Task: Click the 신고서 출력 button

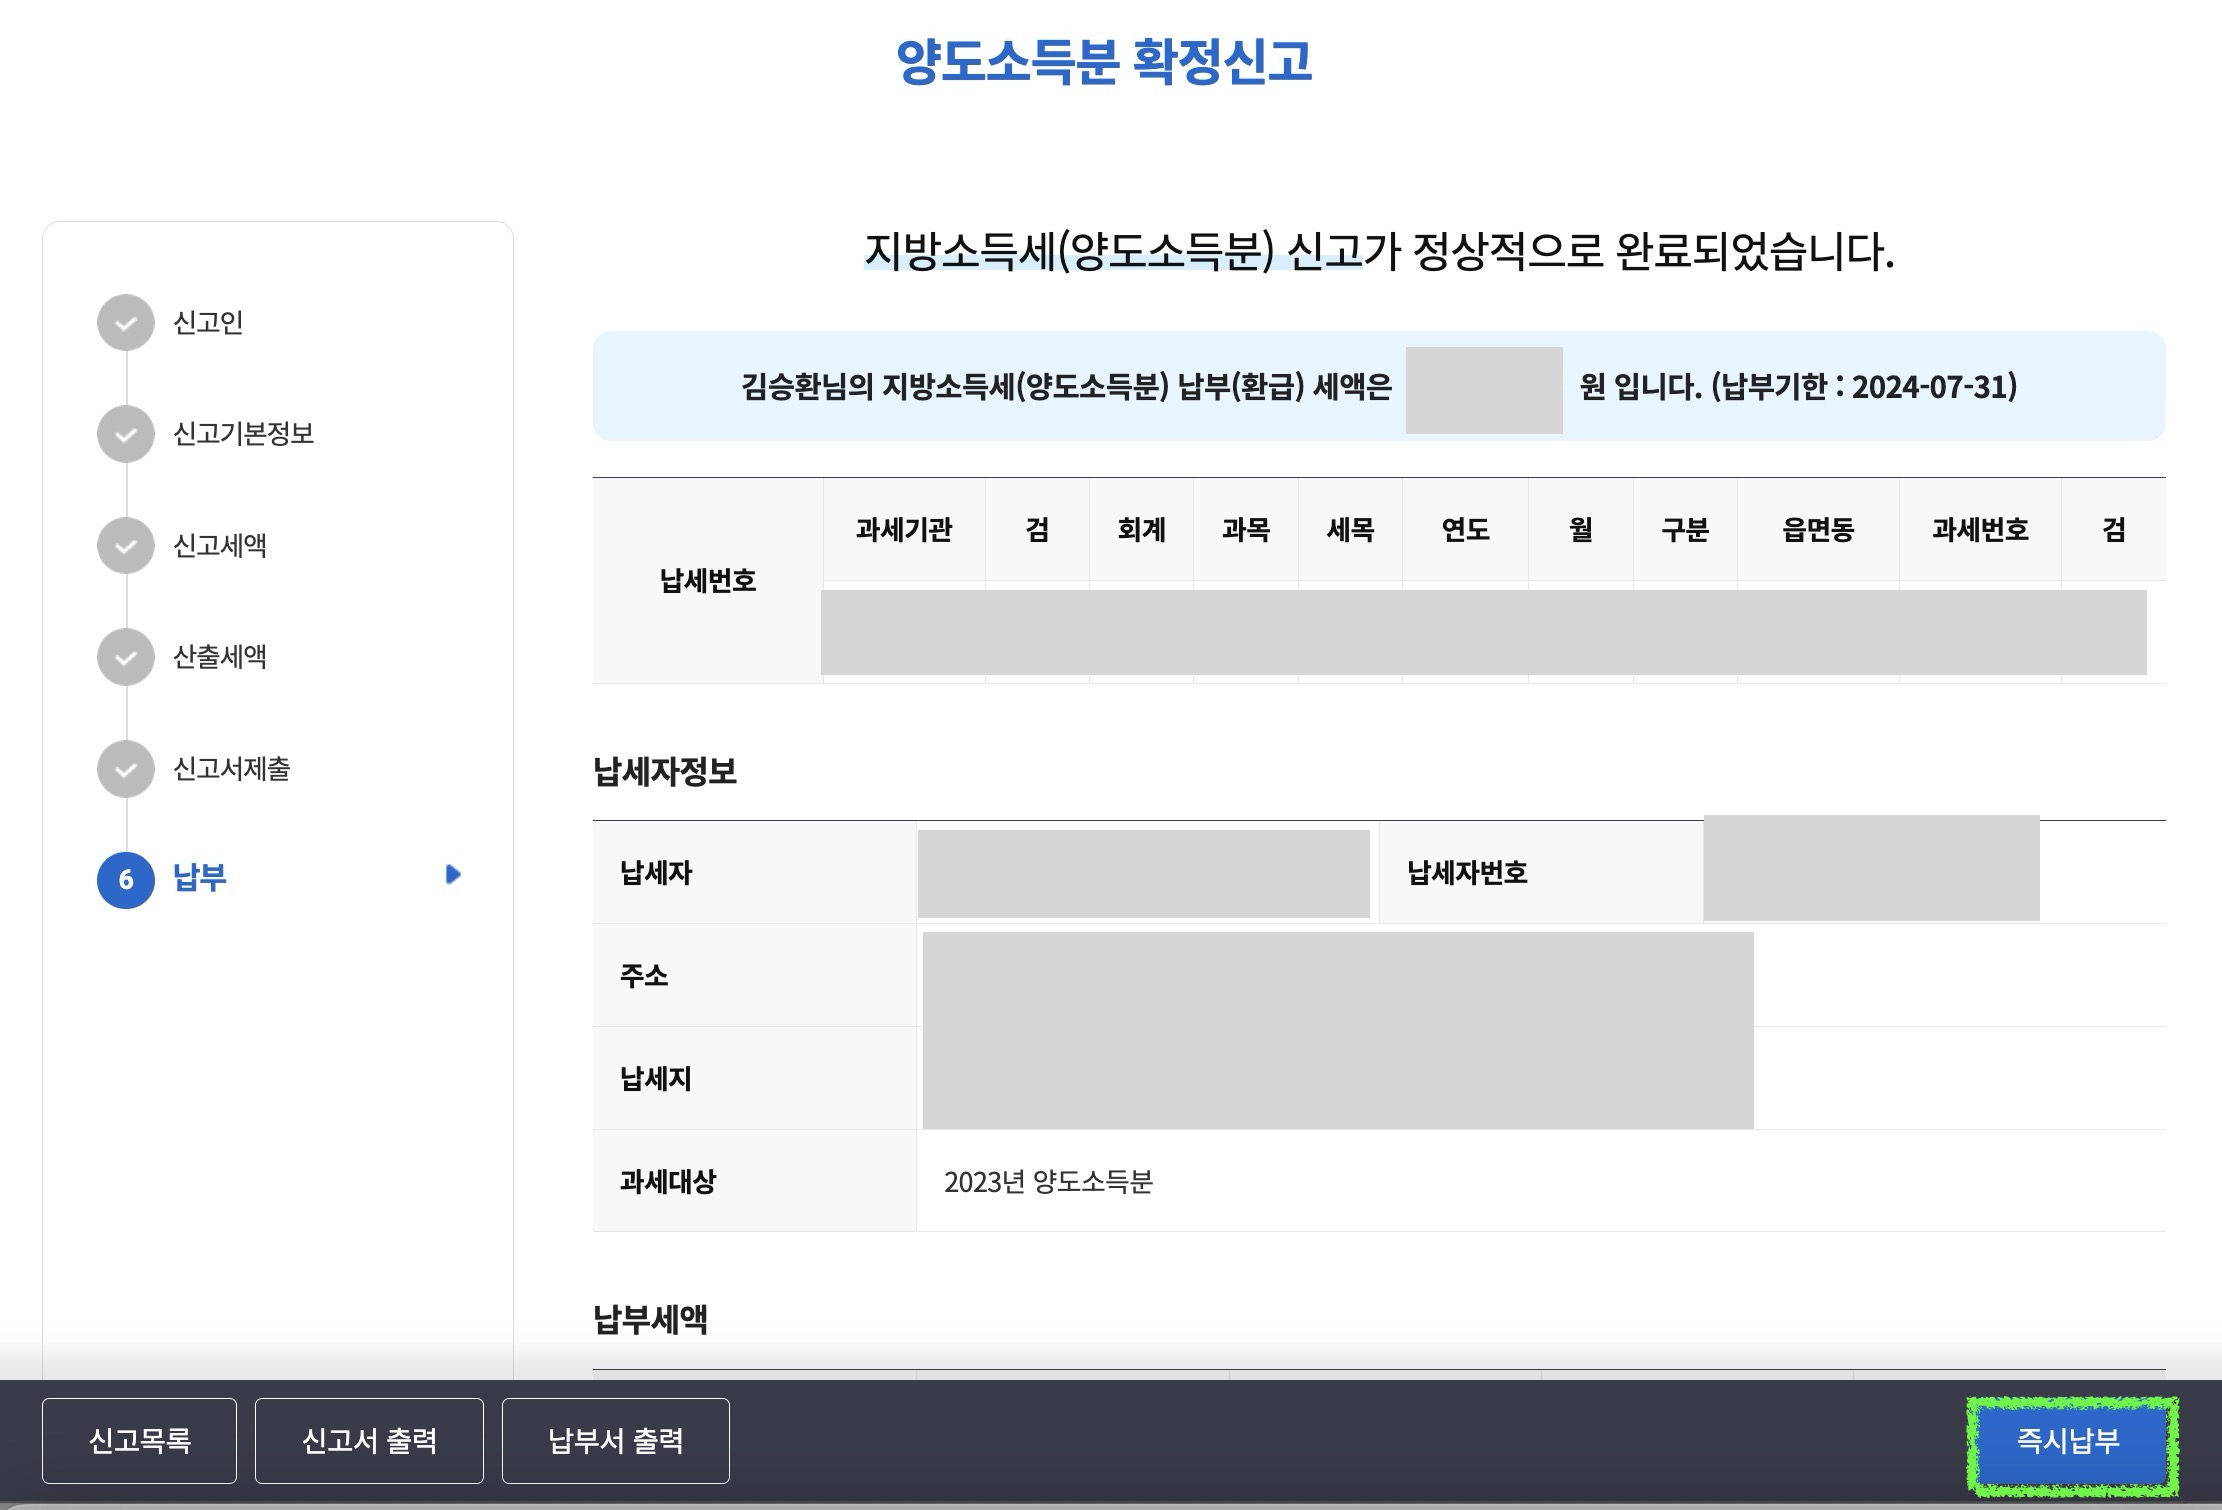Action: tap(369, 1441)
